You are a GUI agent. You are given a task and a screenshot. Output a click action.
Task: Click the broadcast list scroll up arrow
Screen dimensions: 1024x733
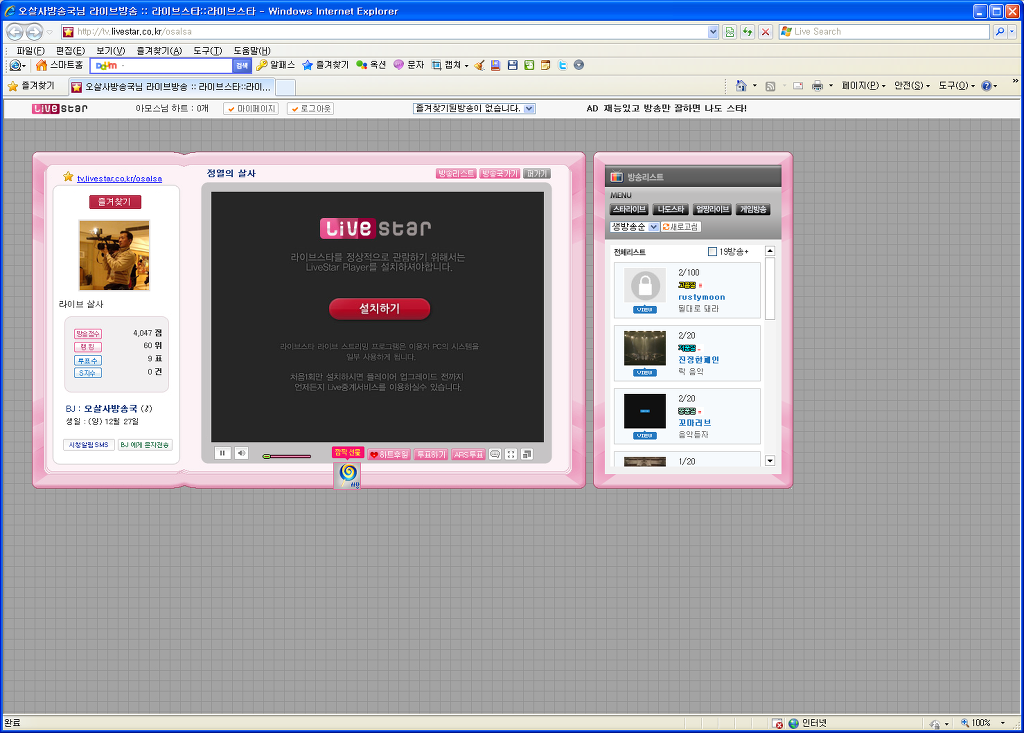tap(770, 251)
